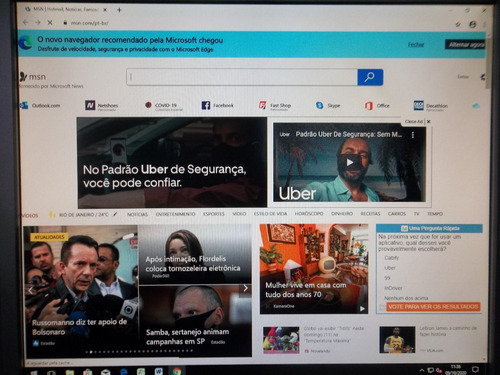Click the web search input field
Screen dimensions: 500x375
242,77
